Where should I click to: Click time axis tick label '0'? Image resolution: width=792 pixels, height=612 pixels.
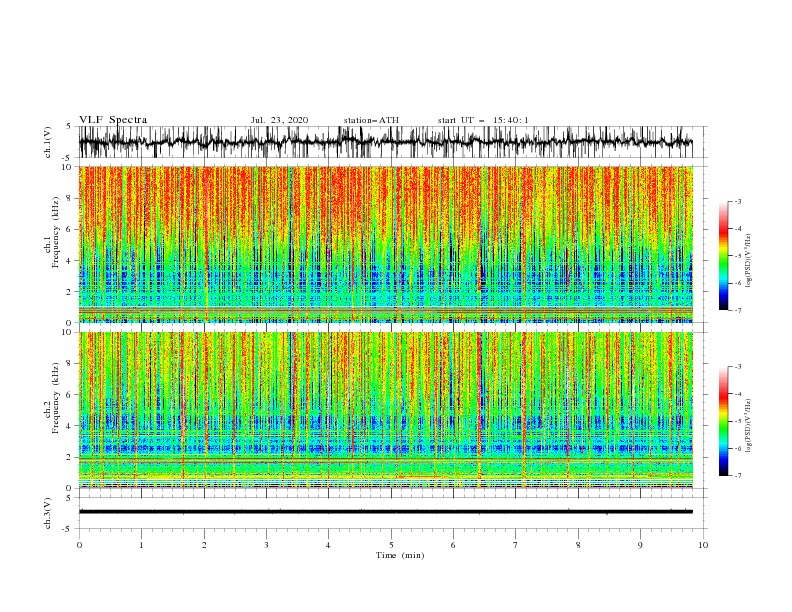tap(79, 545)
